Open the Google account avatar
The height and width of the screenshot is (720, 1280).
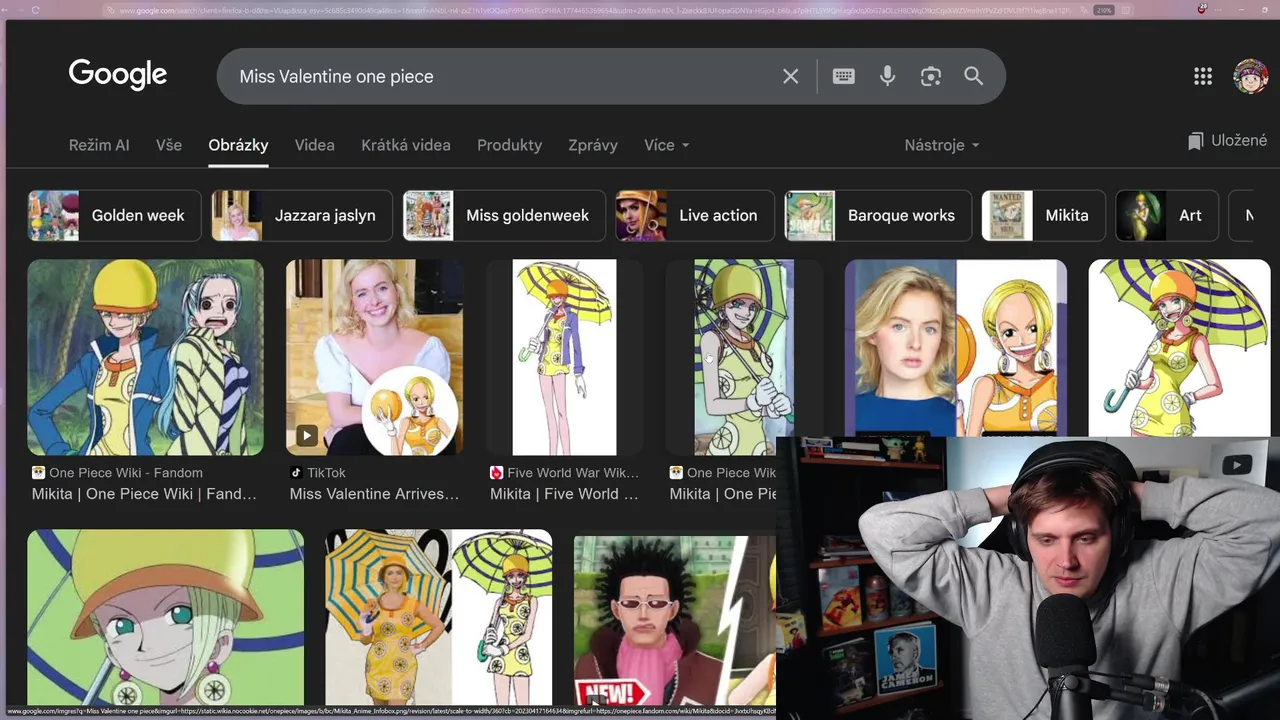point(1250,76)
